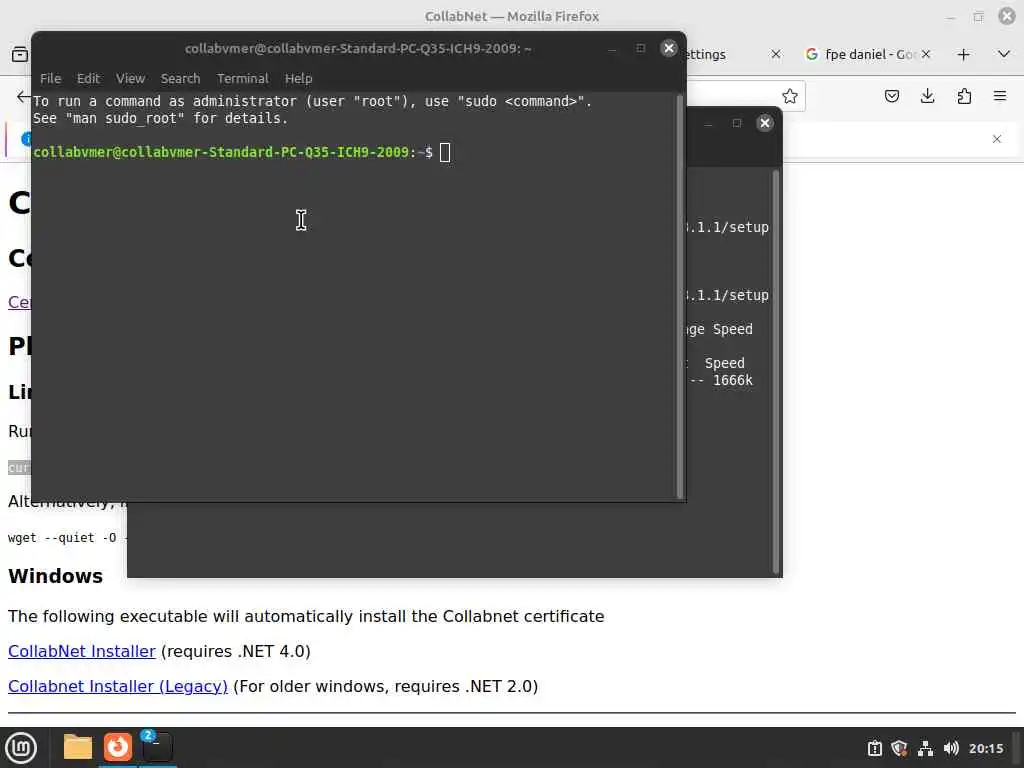Minimize the front terminal window

(x=612, y=48)
